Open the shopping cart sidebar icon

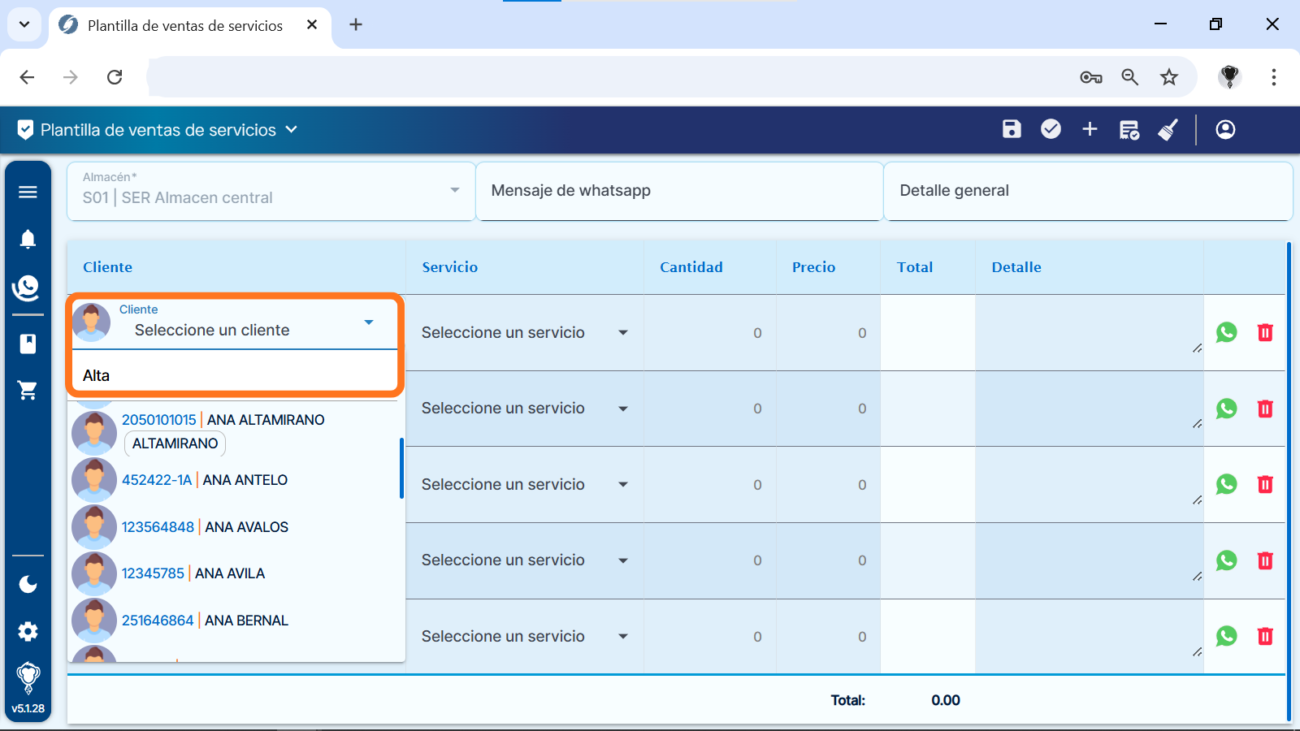pos(28,391)
